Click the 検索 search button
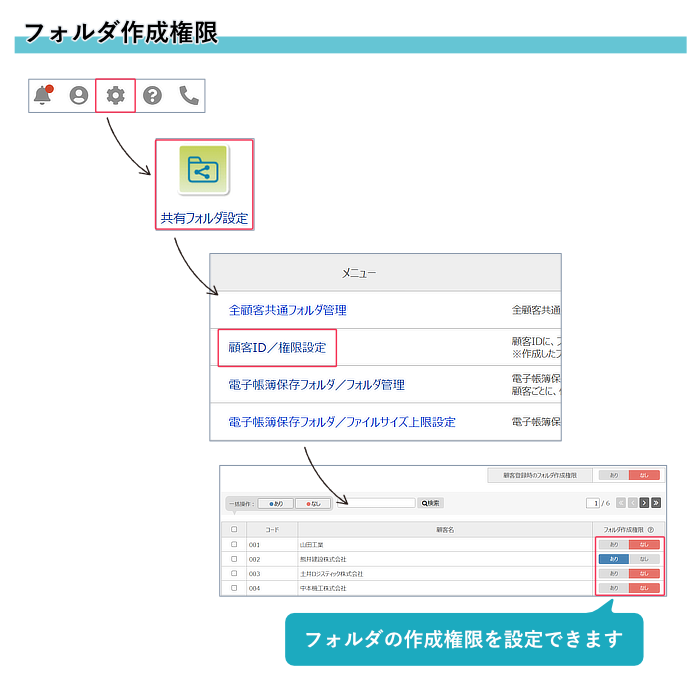 [x=430, y=503]
